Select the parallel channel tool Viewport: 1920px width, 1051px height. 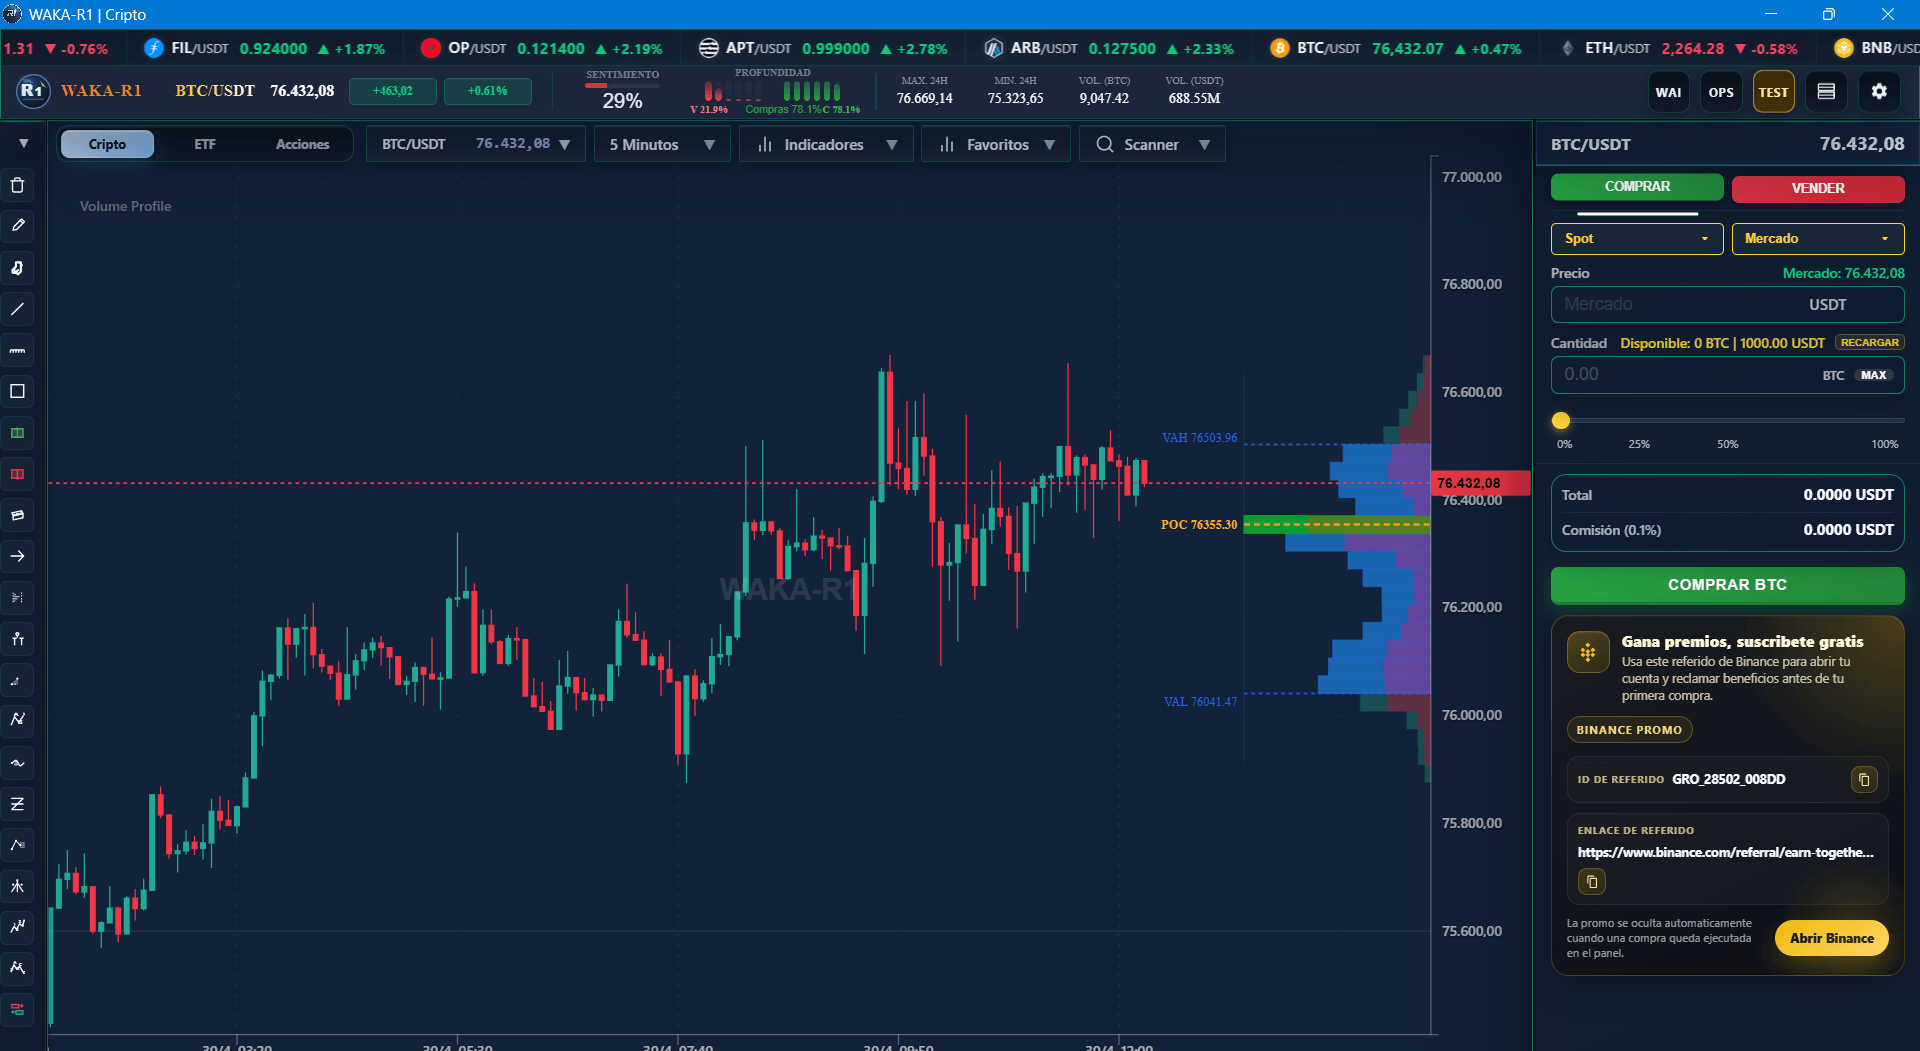coord(17,515)
